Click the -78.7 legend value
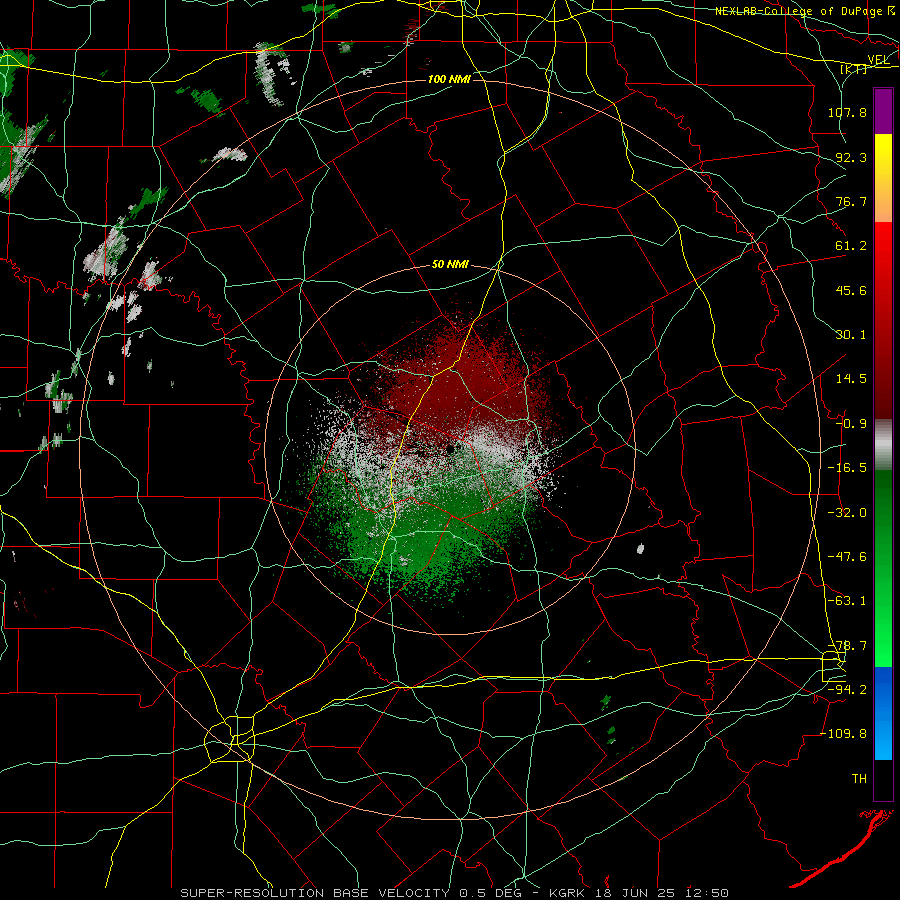Screen dimensions: 900x900 tap(847, 646)
